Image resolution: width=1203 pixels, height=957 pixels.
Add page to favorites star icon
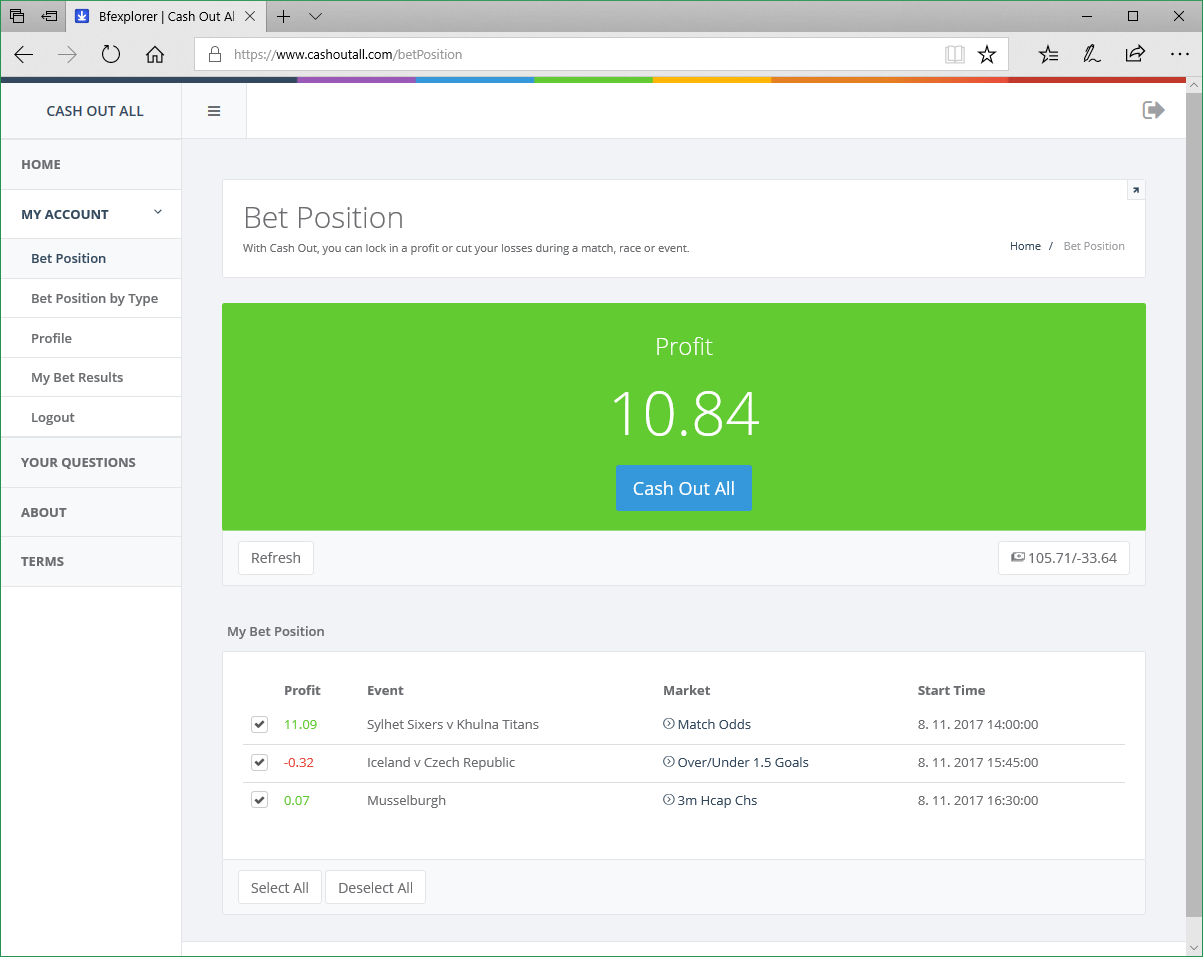[x=987, y=55]
